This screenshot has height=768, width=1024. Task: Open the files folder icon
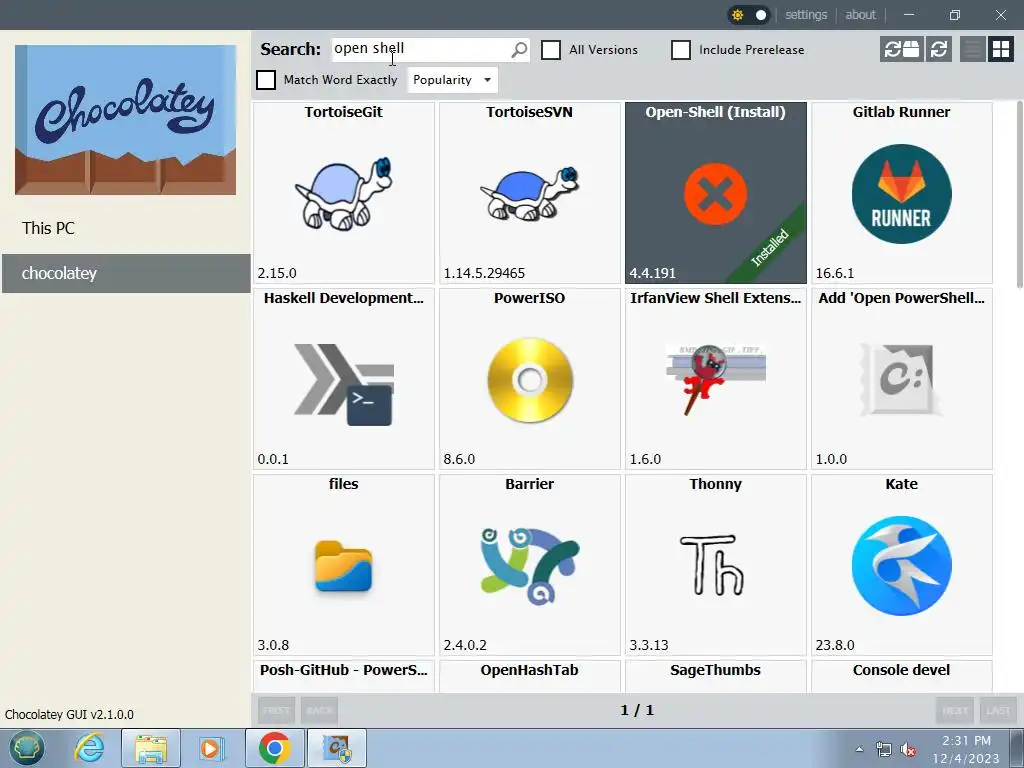pos(344,566)
